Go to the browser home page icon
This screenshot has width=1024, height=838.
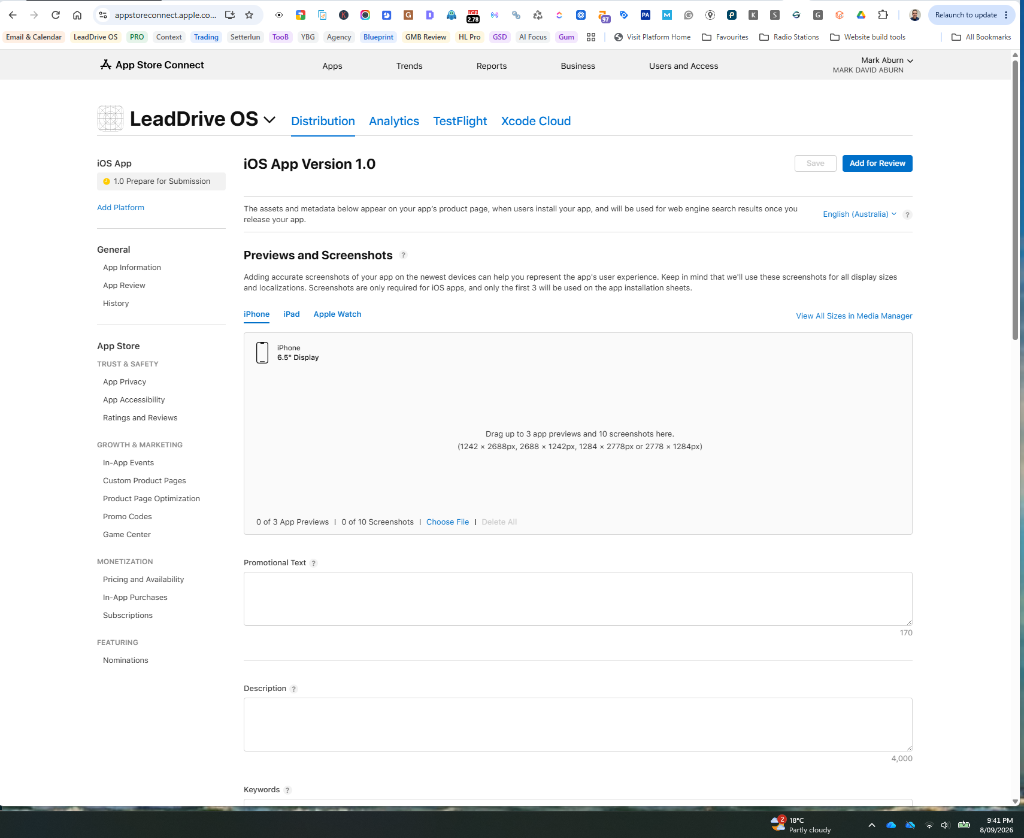coord(77,15)
